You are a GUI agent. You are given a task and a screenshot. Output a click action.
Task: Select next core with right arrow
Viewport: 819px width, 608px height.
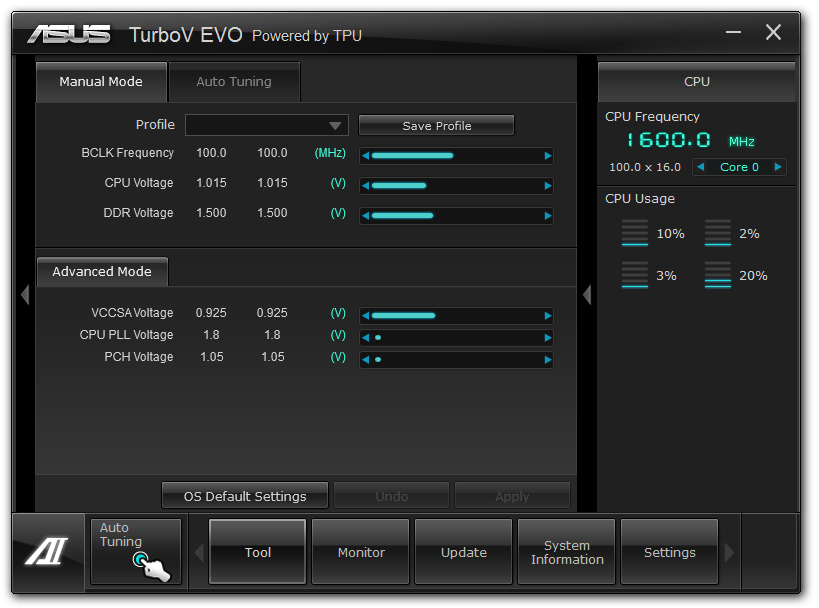(778, 167)
